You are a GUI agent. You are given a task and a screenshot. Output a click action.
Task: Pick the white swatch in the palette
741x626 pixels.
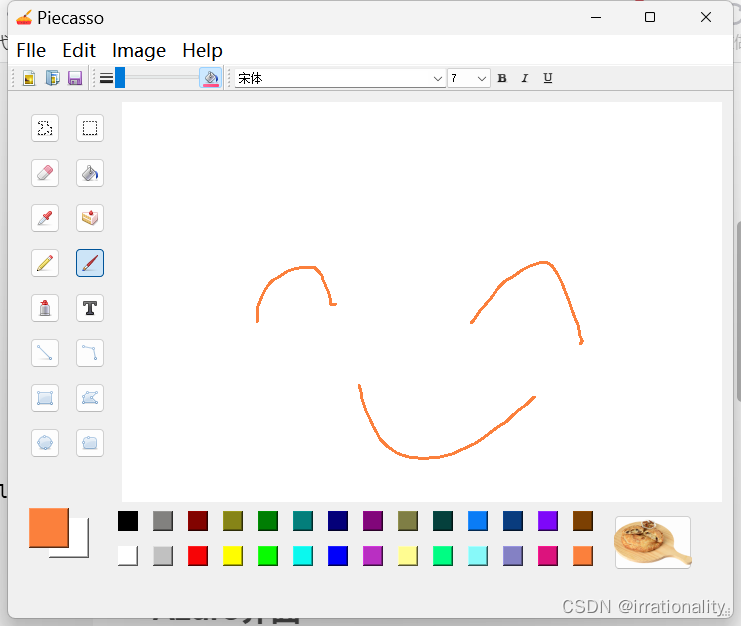(128, 556)
